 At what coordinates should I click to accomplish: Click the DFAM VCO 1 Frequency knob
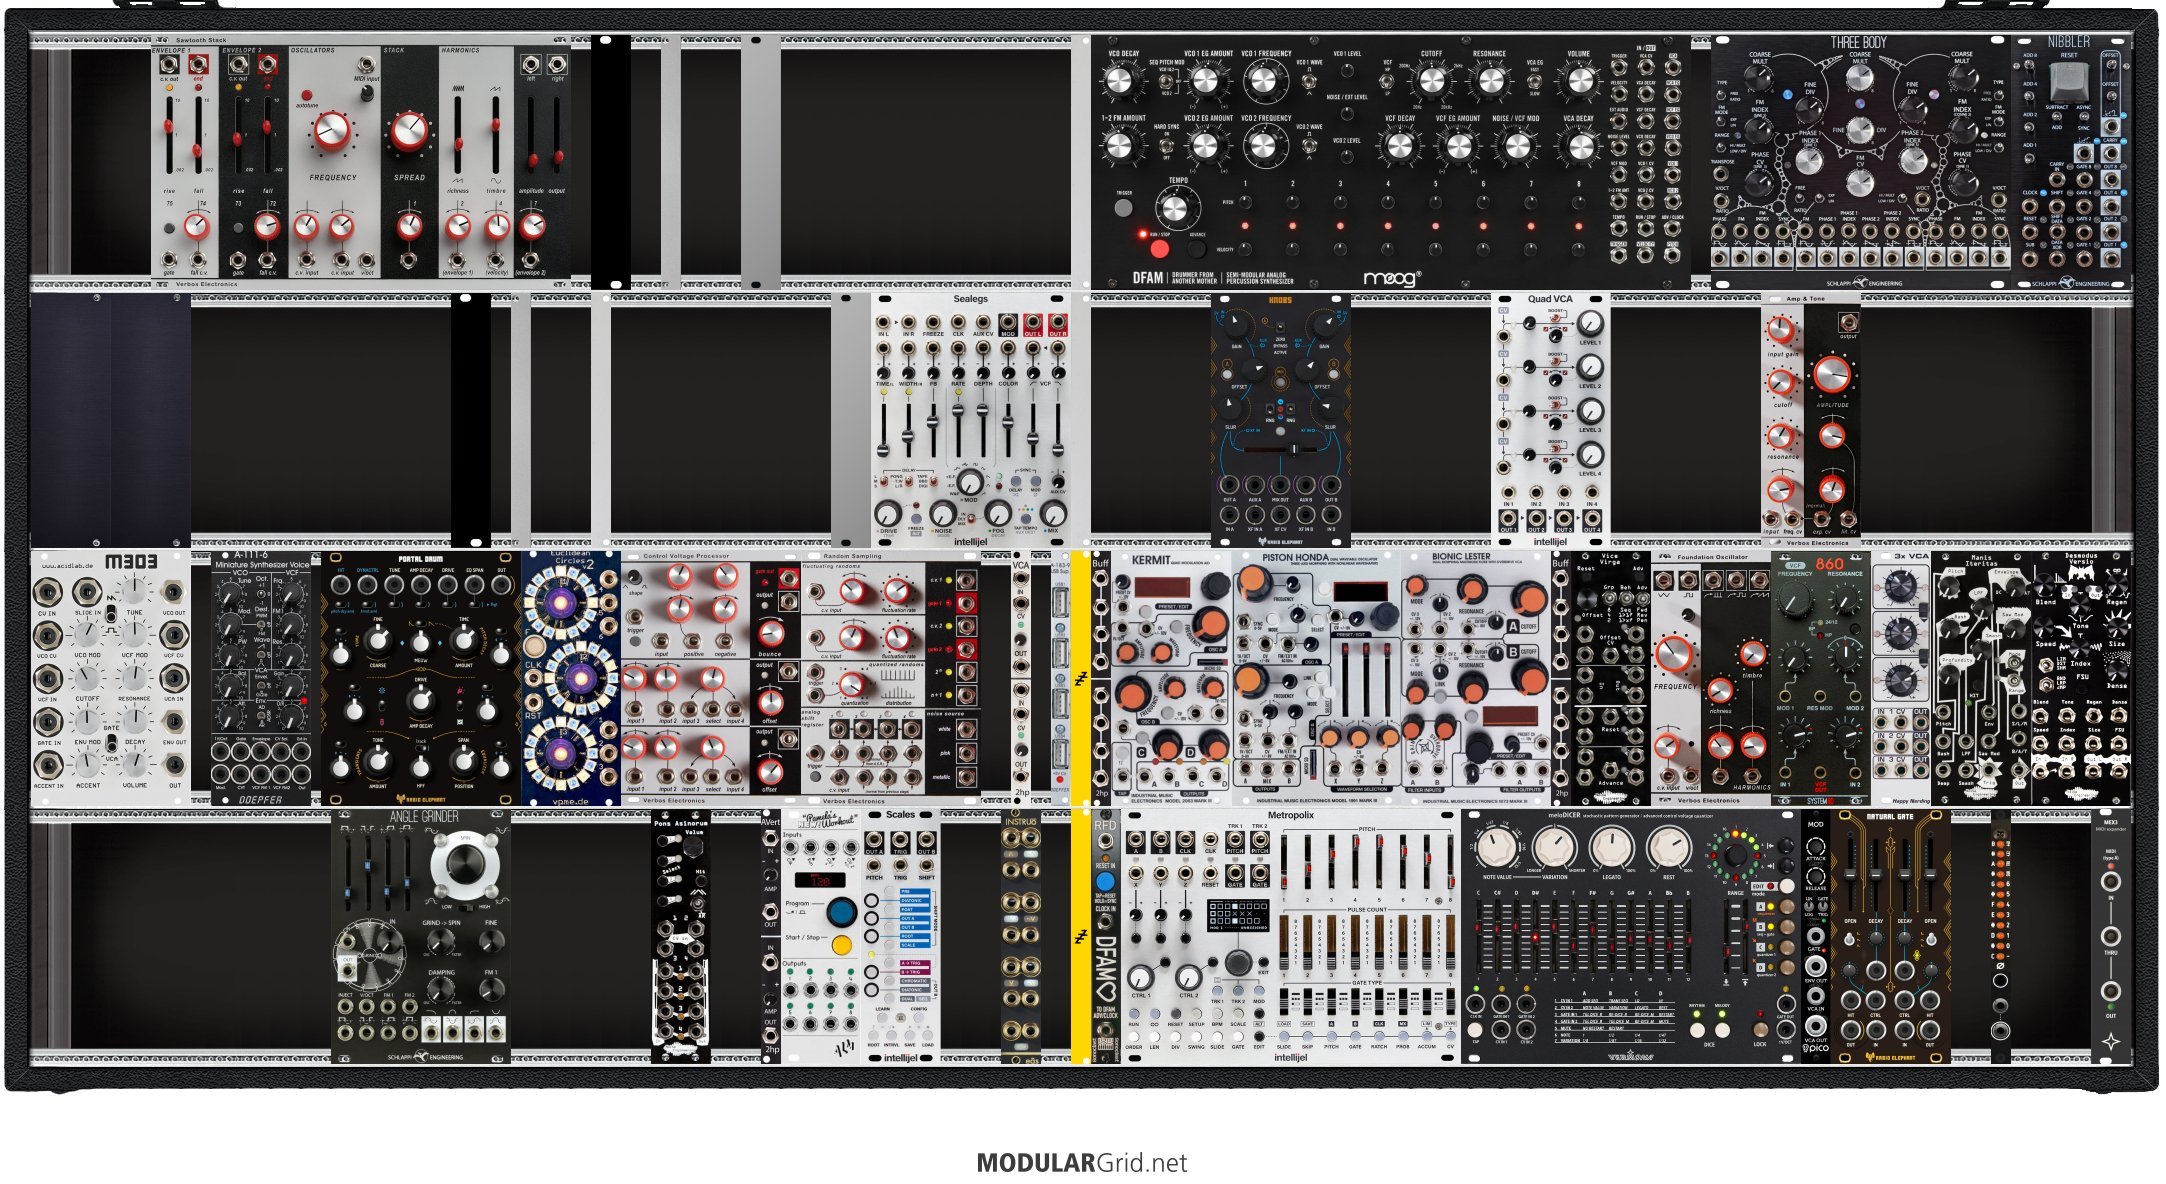point(1265,81)
